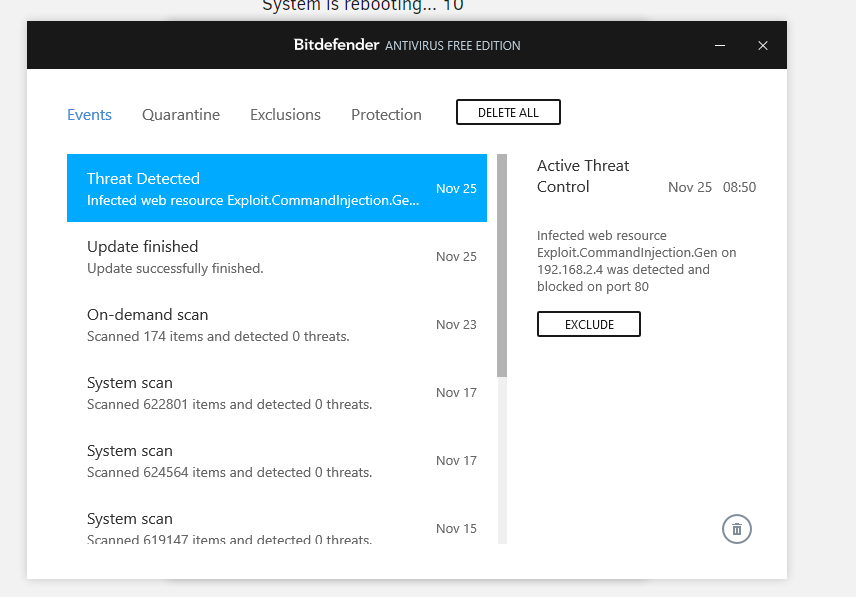Close the Bitdefender window
The image size is (856, 597).
763,45
